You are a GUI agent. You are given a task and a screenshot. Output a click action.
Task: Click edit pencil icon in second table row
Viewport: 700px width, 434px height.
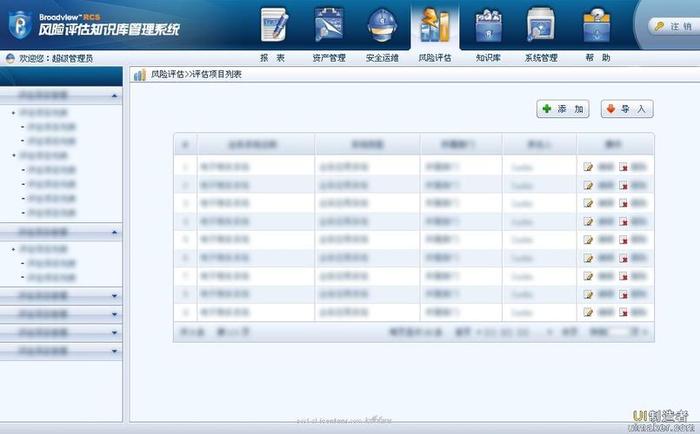(x=588, y=185)
